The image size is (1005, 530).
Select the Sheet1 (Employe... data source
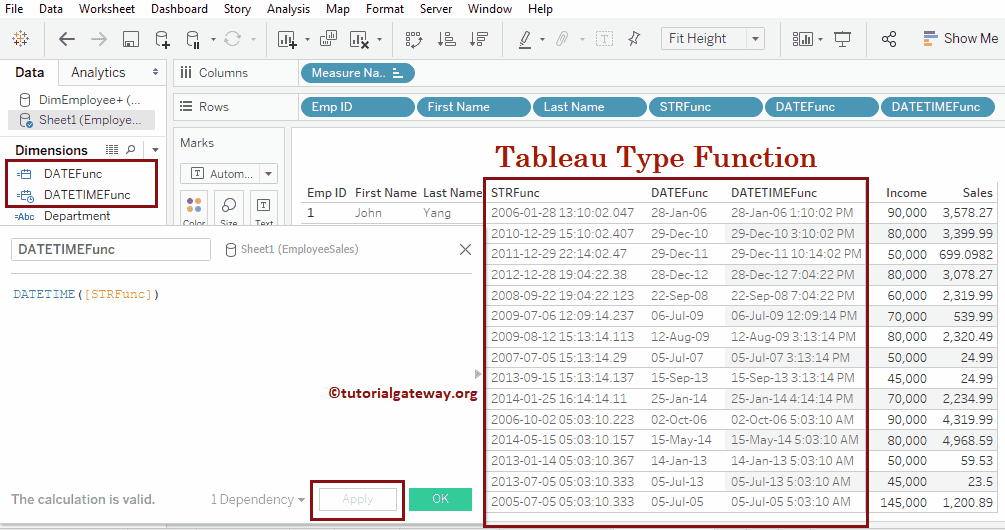click(x=82, y=120)
